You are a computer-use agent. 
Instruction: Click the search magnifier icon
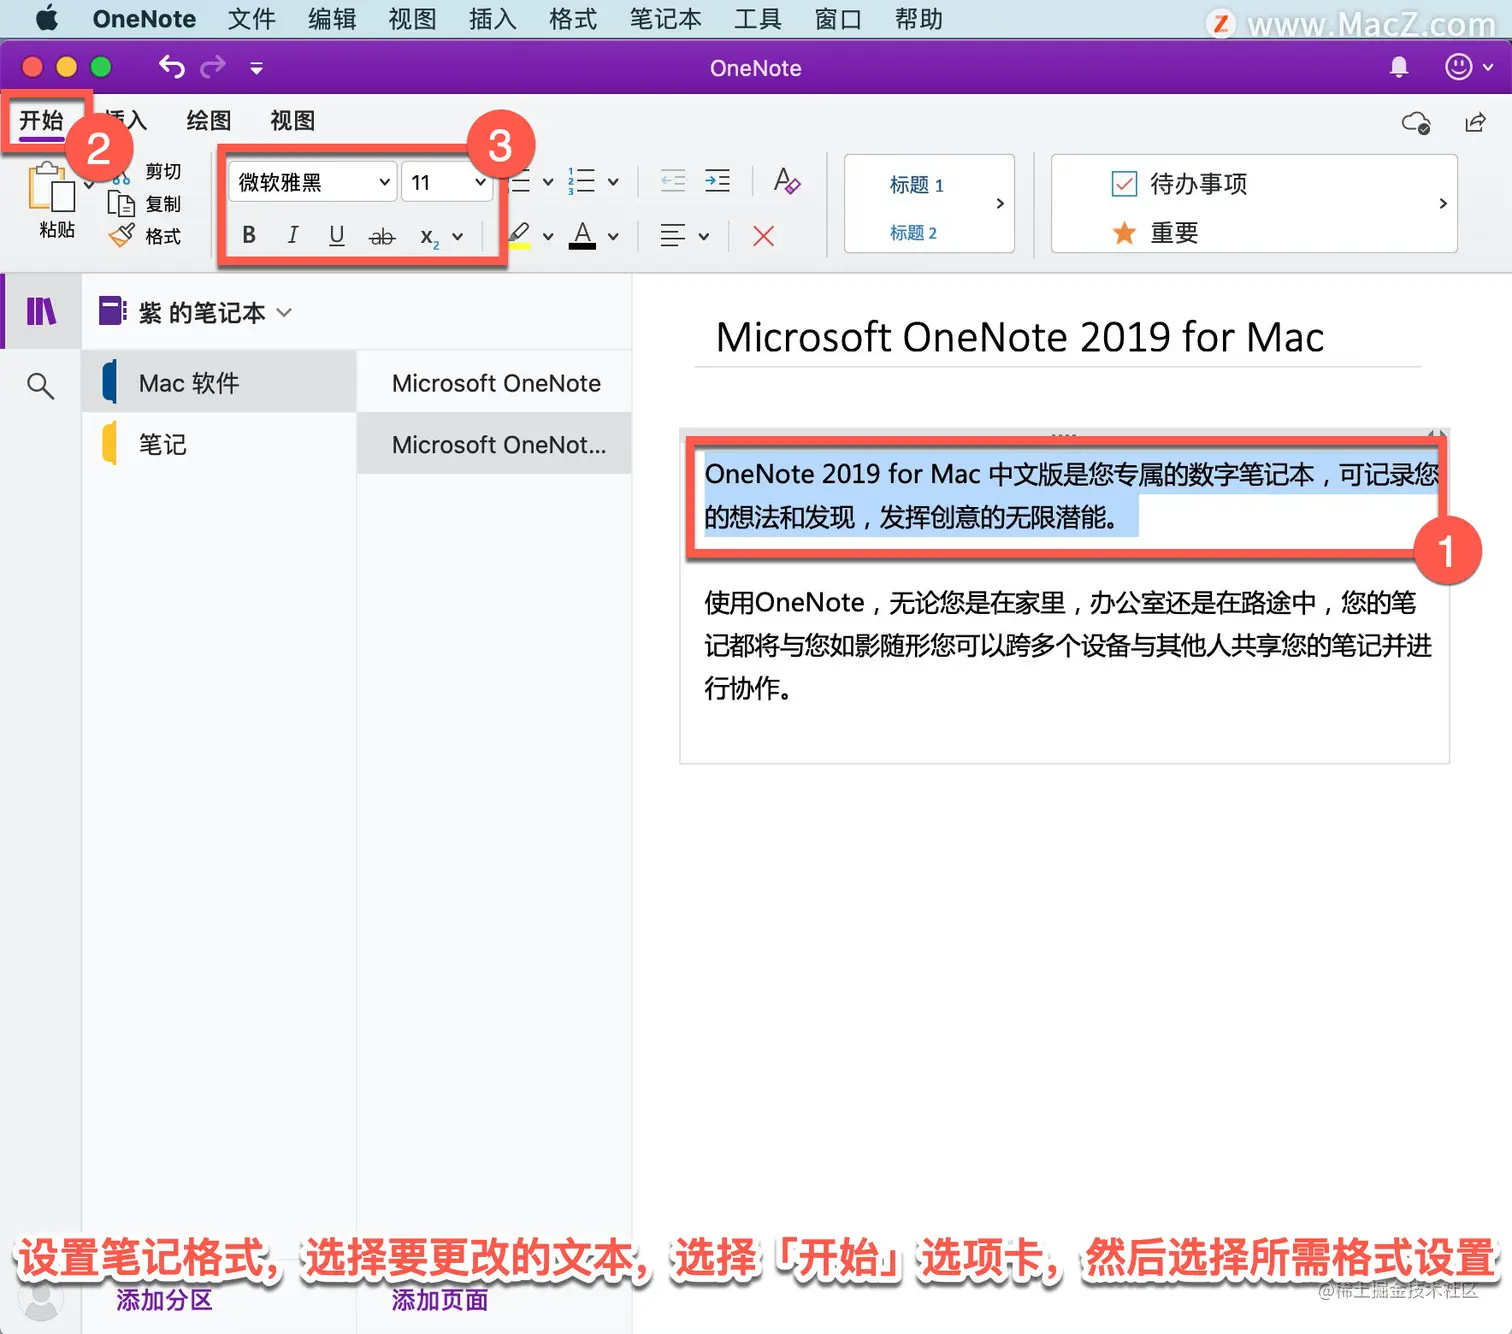(x=40, y=386)
